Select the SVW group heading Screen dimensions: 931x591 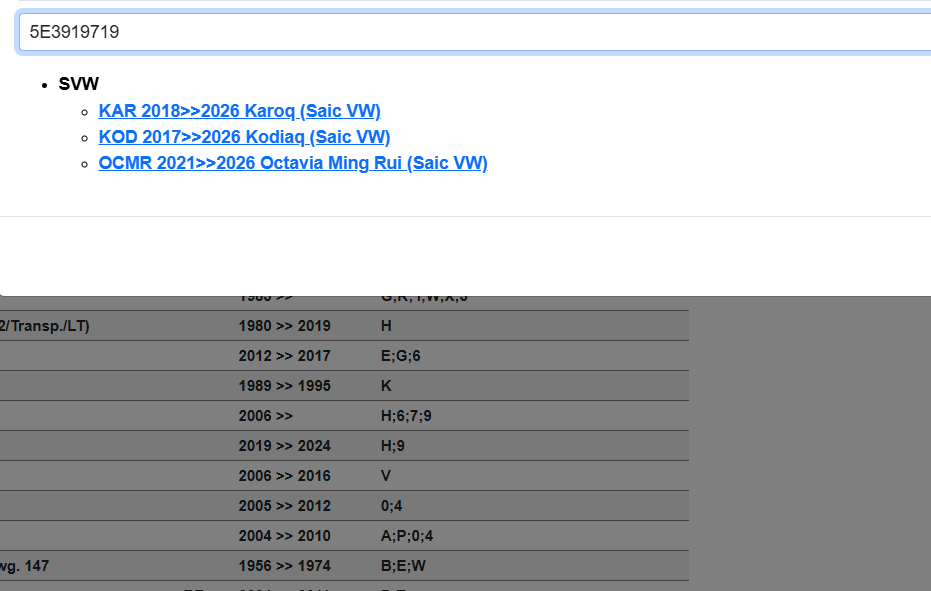coord(78,84)
